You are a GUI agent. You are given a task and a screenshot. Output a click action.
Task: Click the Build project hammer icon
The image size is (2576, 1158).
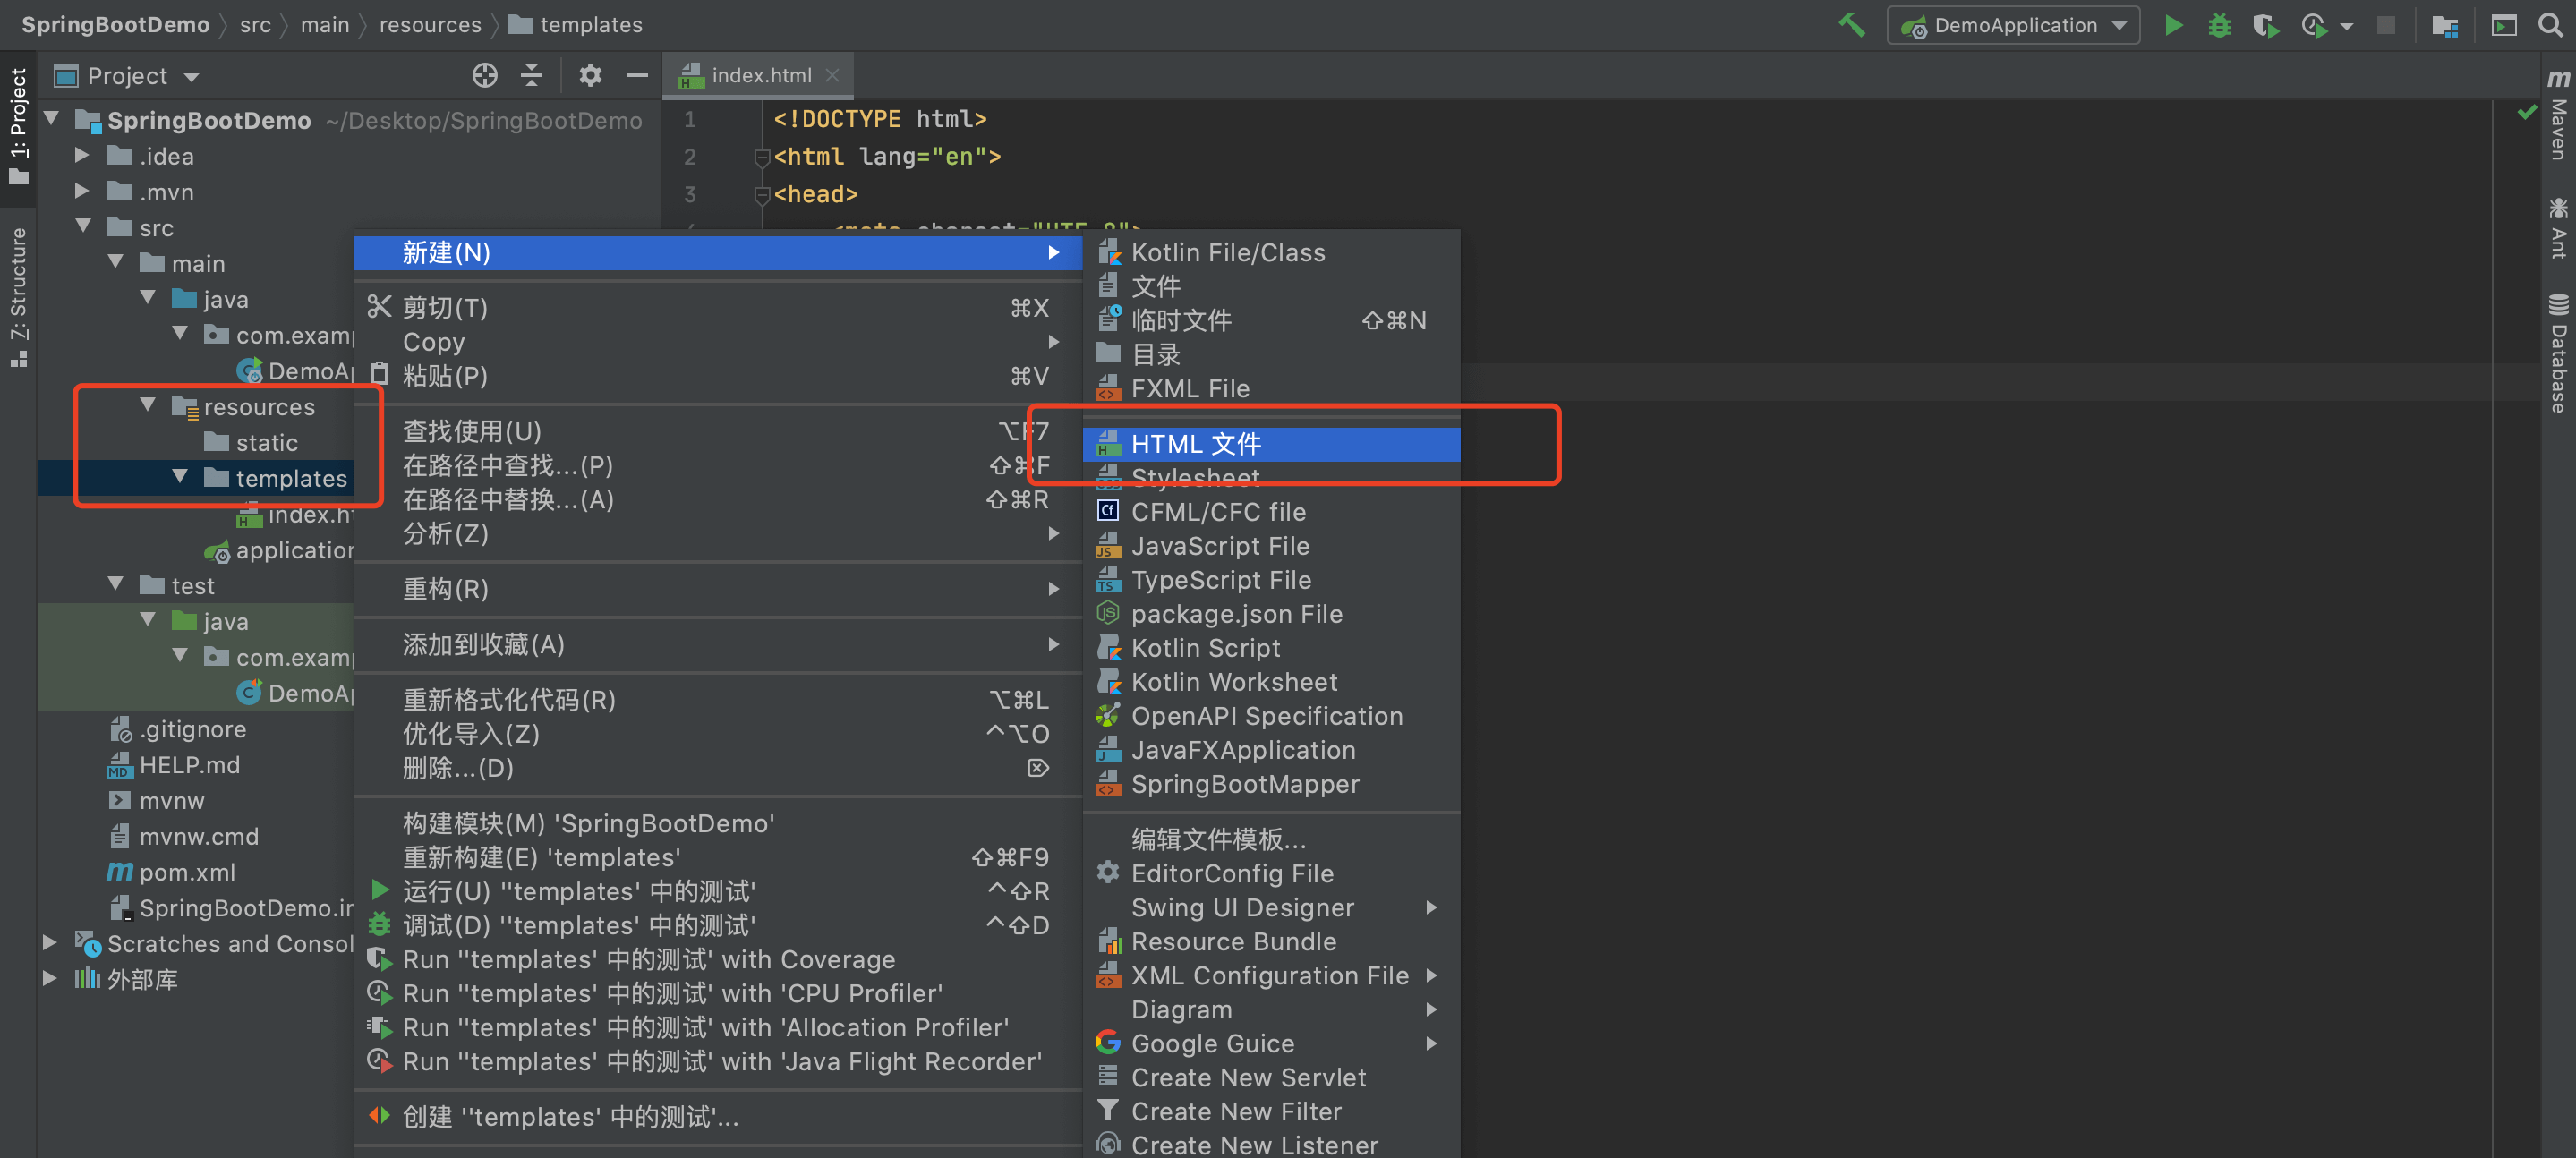pyautogui.click(x=1851, y=25)
